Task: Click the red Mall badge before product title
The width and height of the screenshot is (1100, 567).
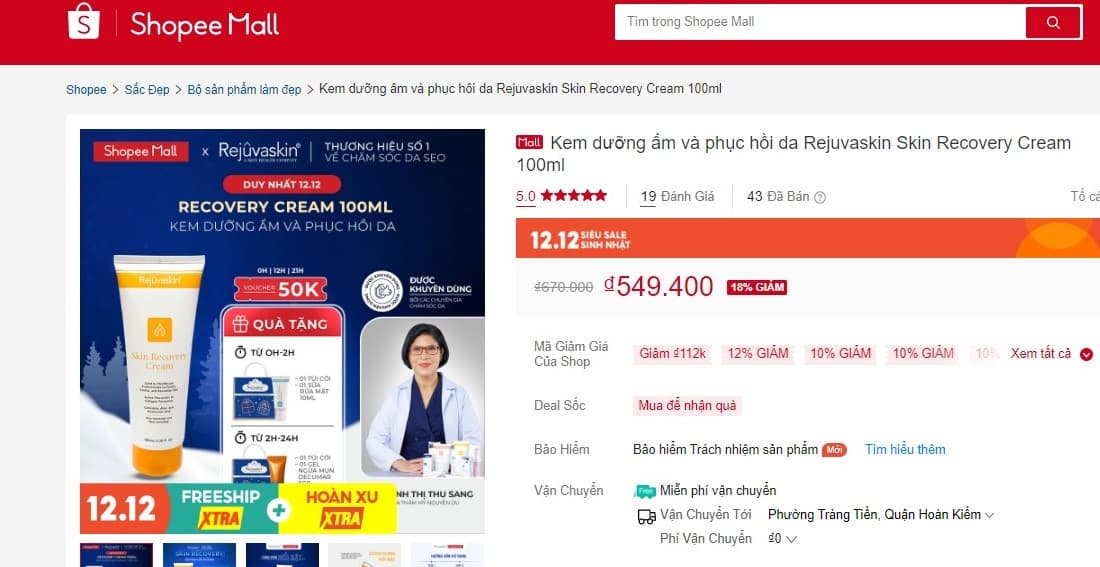Action: point(529,142)
